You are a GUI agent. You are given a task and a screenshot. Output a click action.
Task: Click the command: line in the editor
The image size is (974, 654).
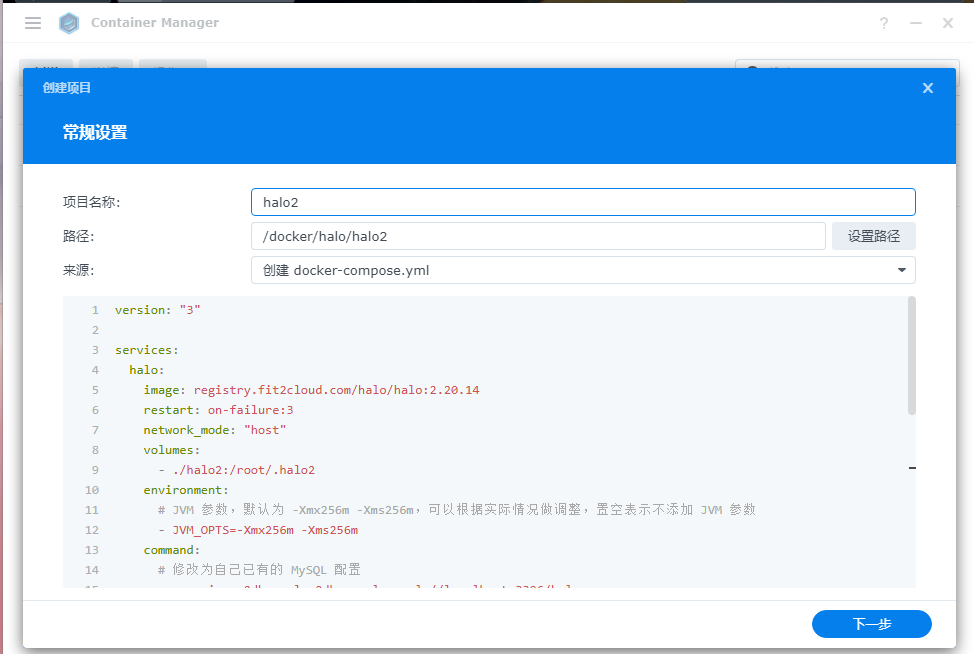[x=171, y=550]
